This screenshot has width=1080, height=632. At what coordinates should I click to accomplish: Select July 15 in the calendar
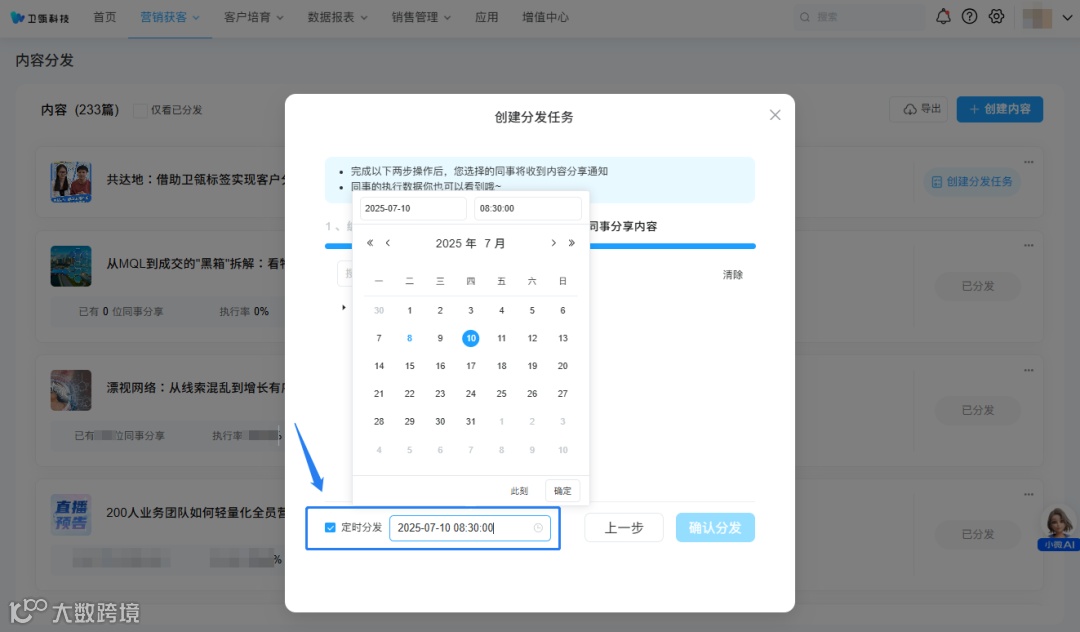pyautogui.click(x=409, y=366)
